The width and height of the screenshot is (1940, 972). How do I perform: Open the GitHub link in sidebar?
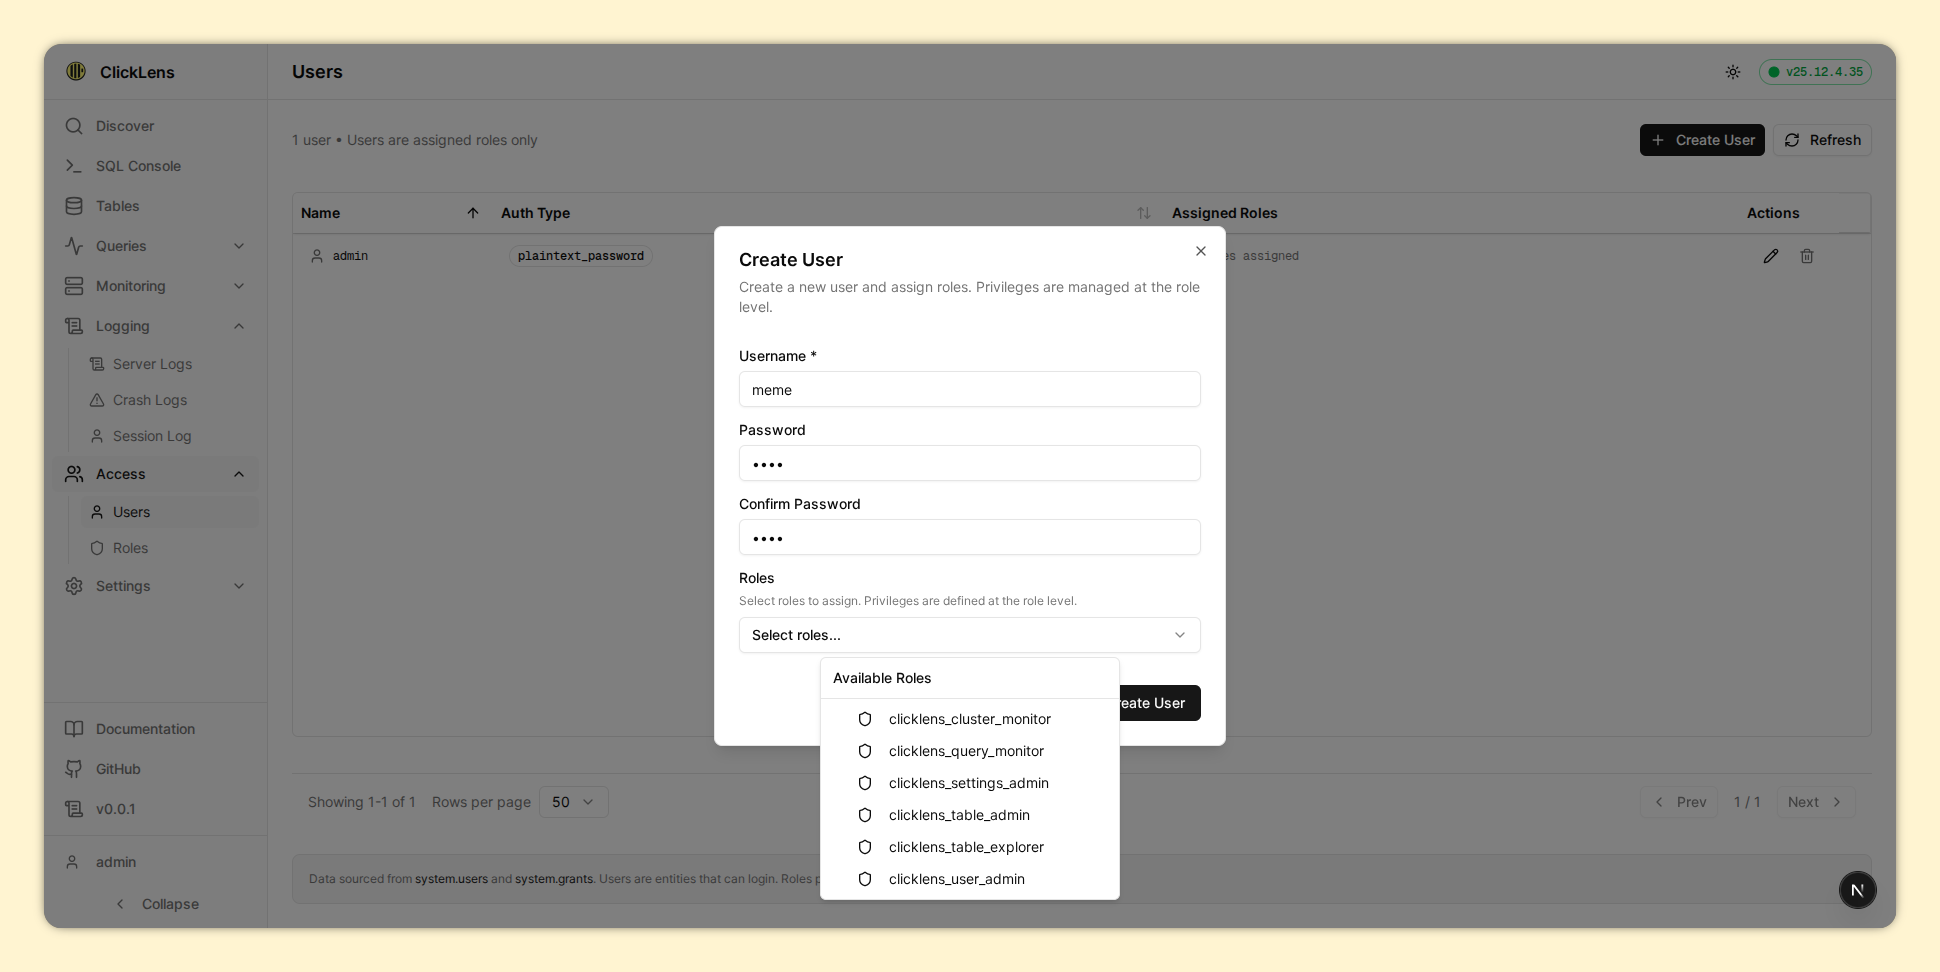(118, 769)
